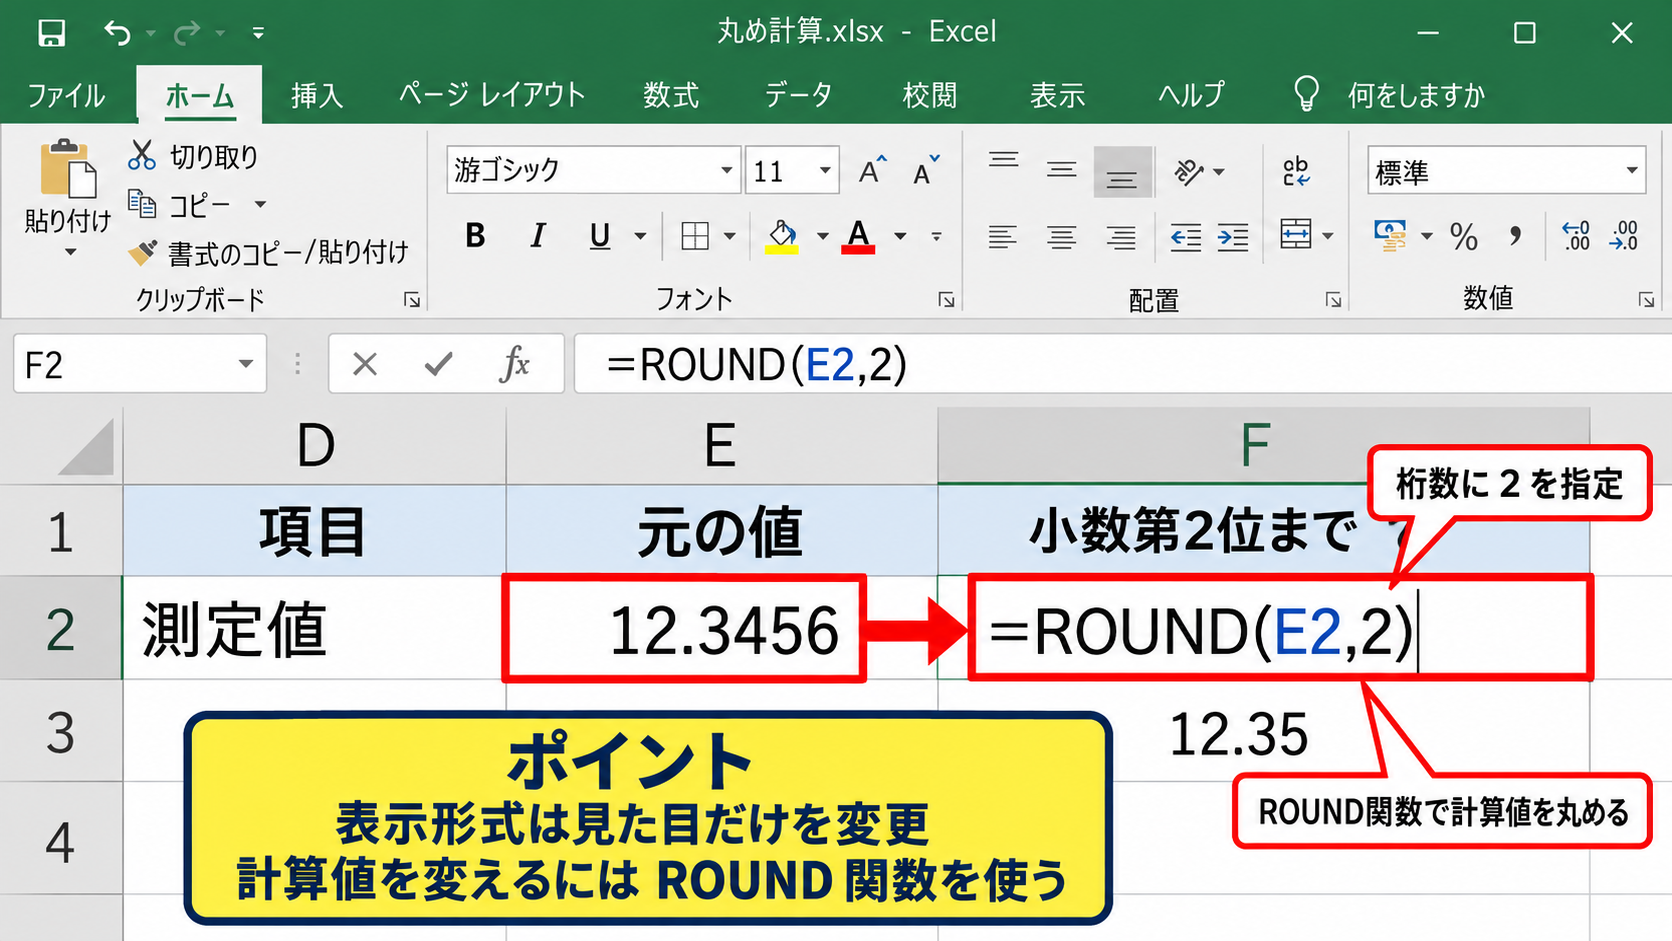Increase font size with large A icon
Viewport: 1672px width, 941px height.
[x=872, y=171]
